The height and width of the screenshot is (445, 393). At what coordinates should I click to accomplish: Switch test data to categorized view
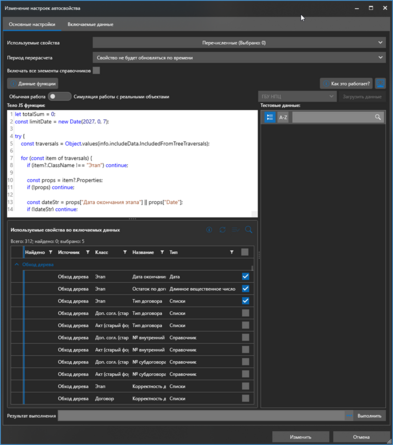pyautogui.click(x=270, y=117)
